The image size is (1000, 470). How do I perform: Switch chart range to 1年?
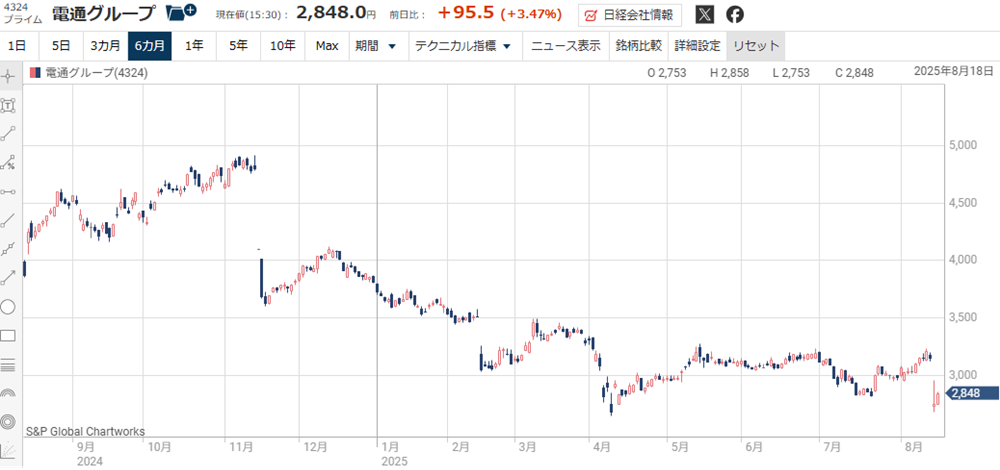click(x=195, y=46)
